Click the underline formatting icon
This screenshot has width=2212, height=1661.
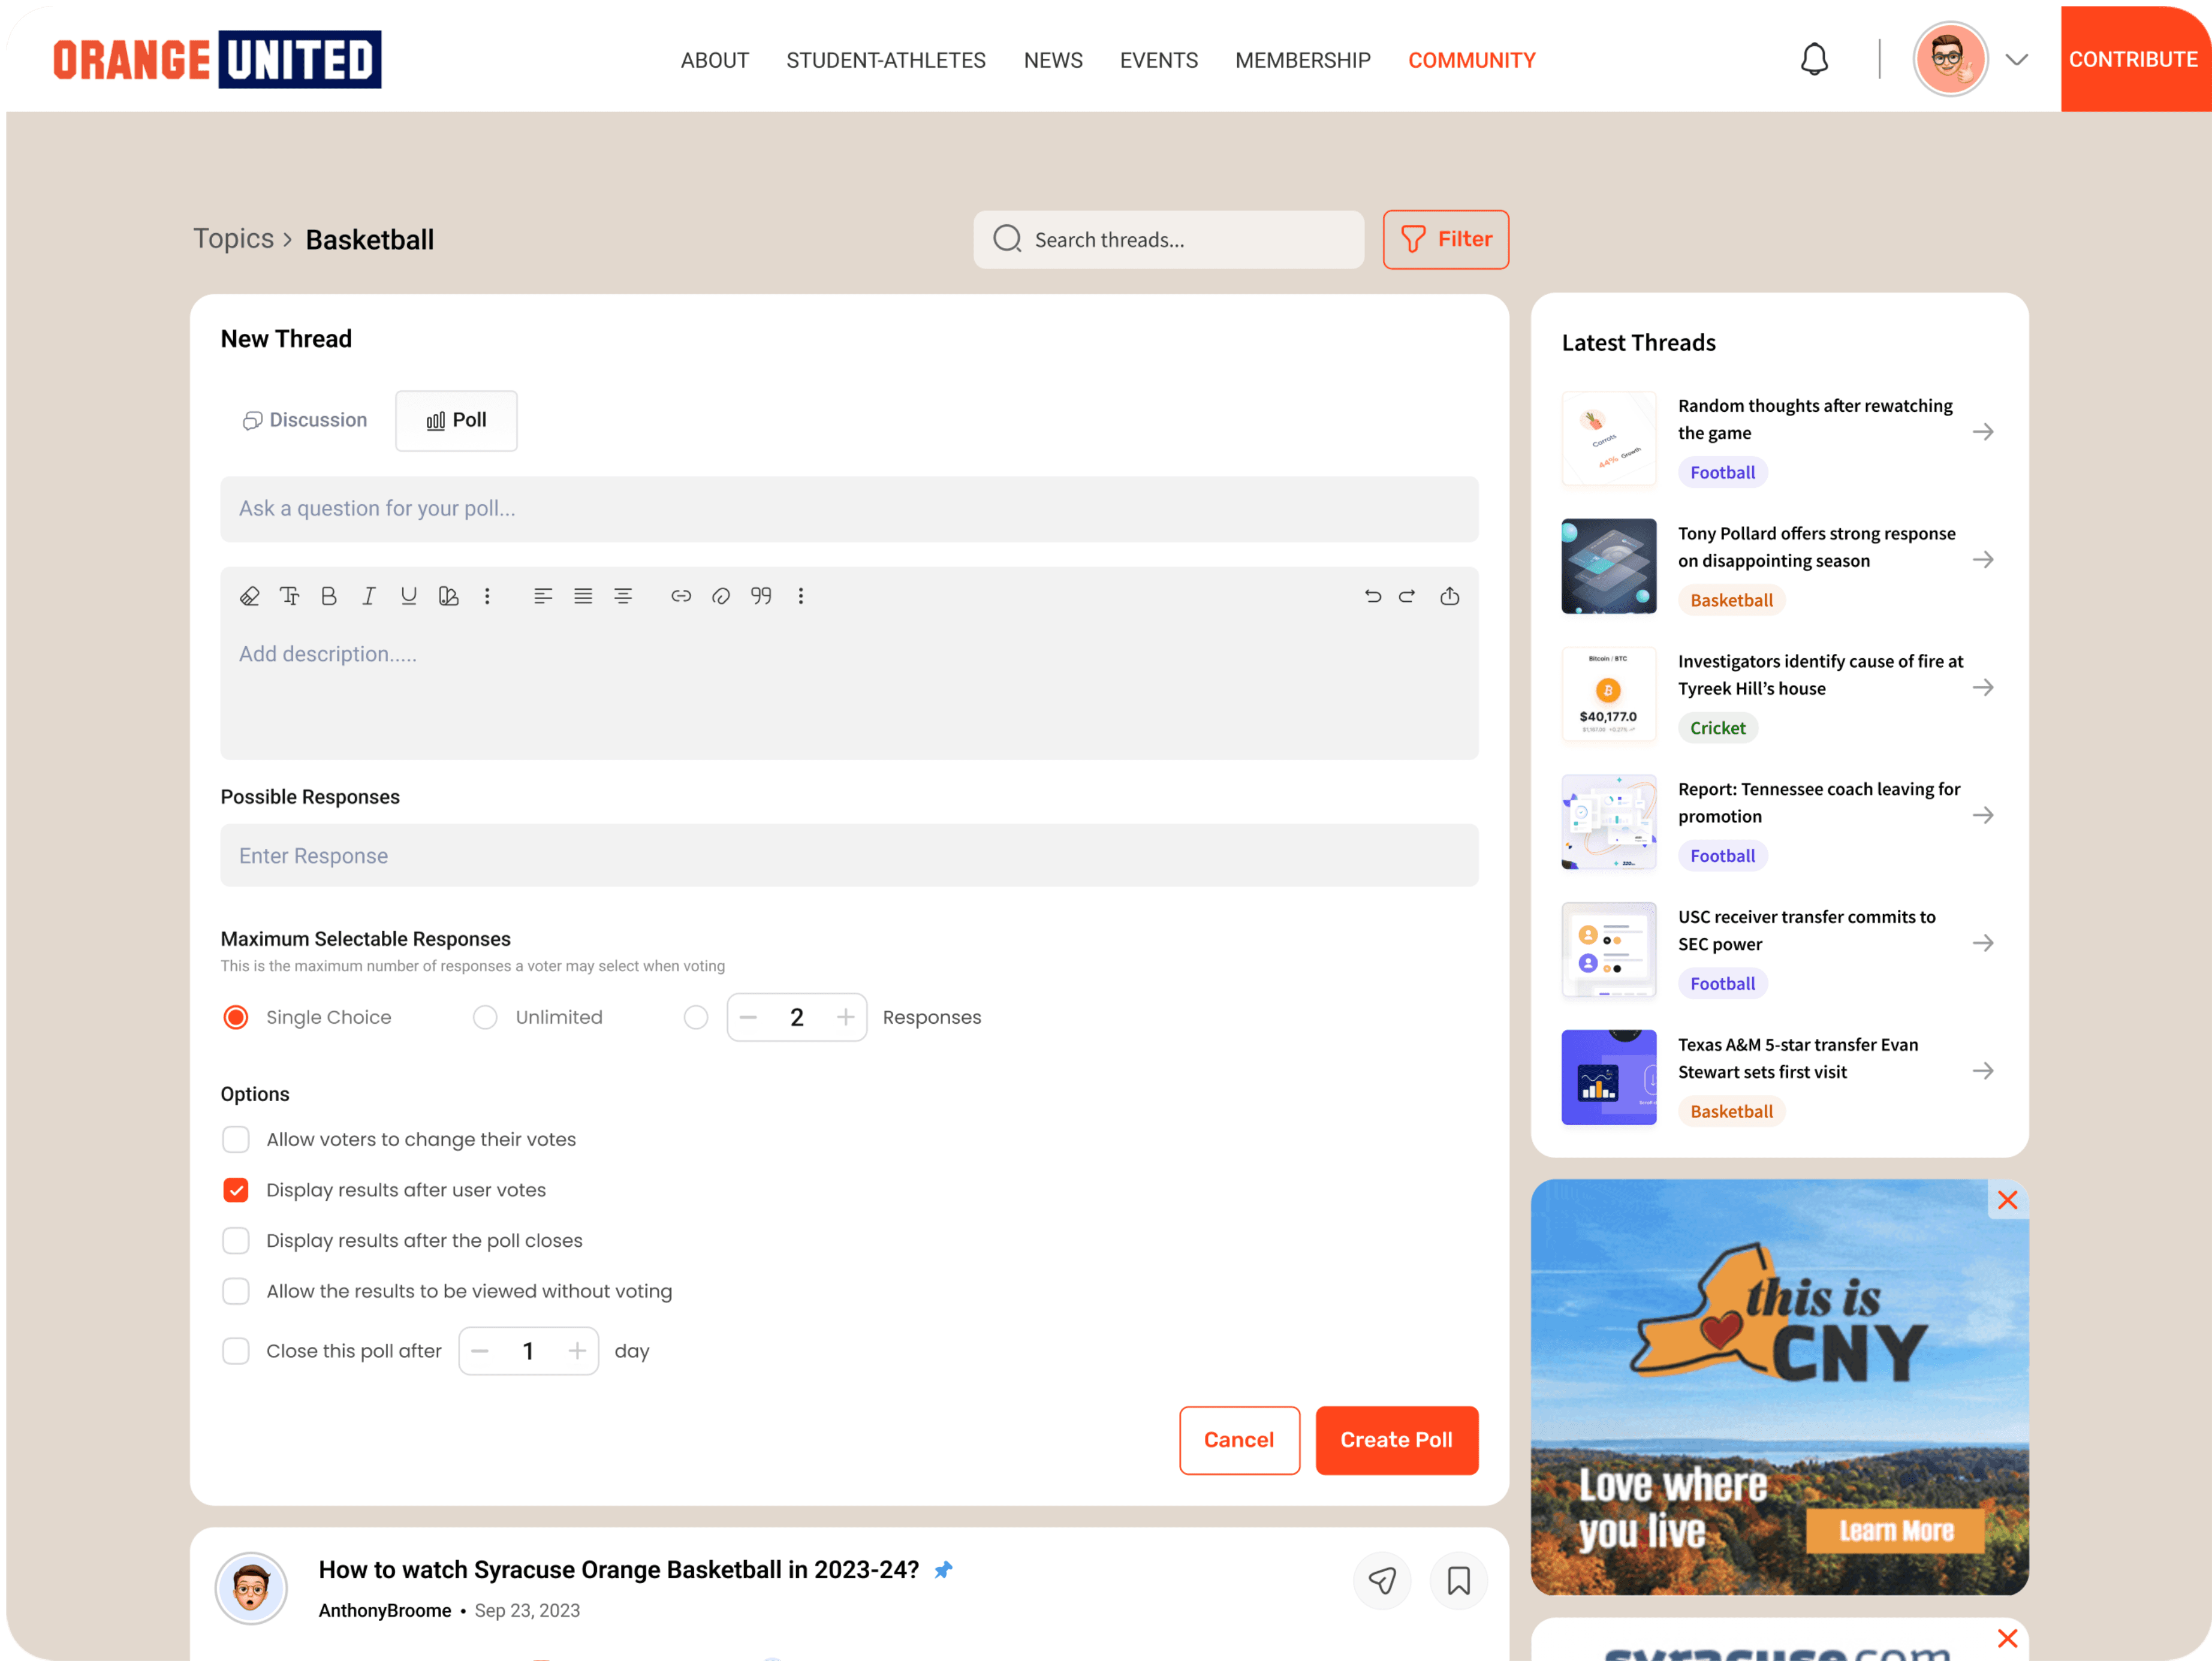[408, 596]
